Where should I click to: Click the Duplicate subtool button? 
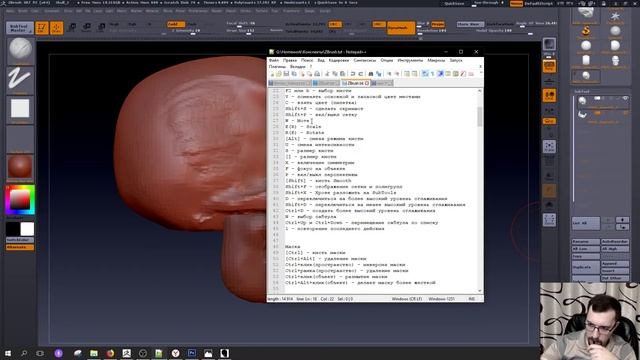click(586, 267)
